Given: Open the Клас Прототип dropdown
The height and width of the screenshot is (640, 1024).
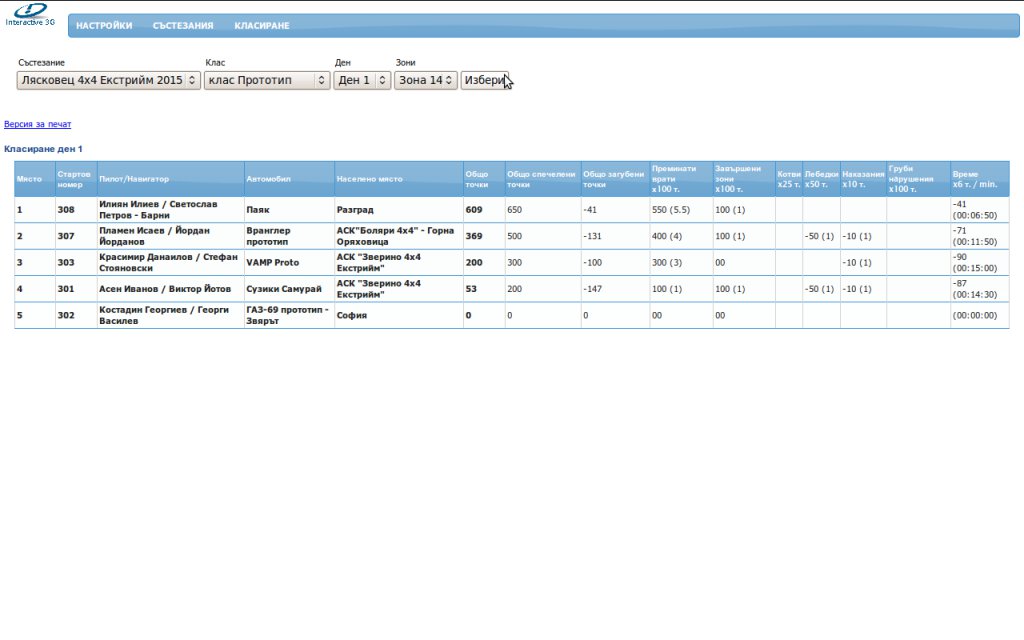Looking at the screenshot, I should point(267,80).
